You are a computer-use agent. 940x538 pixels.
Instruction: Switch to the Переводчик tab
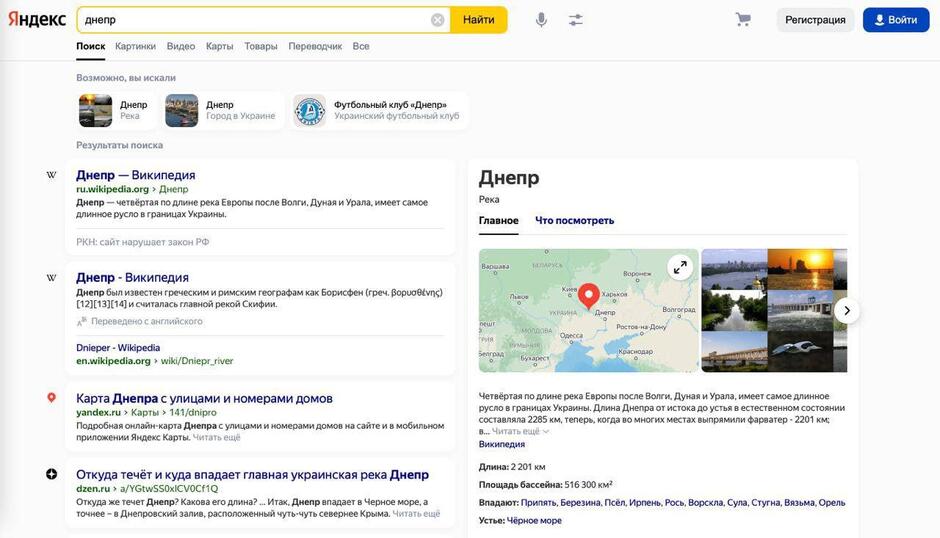click(315, 46)
